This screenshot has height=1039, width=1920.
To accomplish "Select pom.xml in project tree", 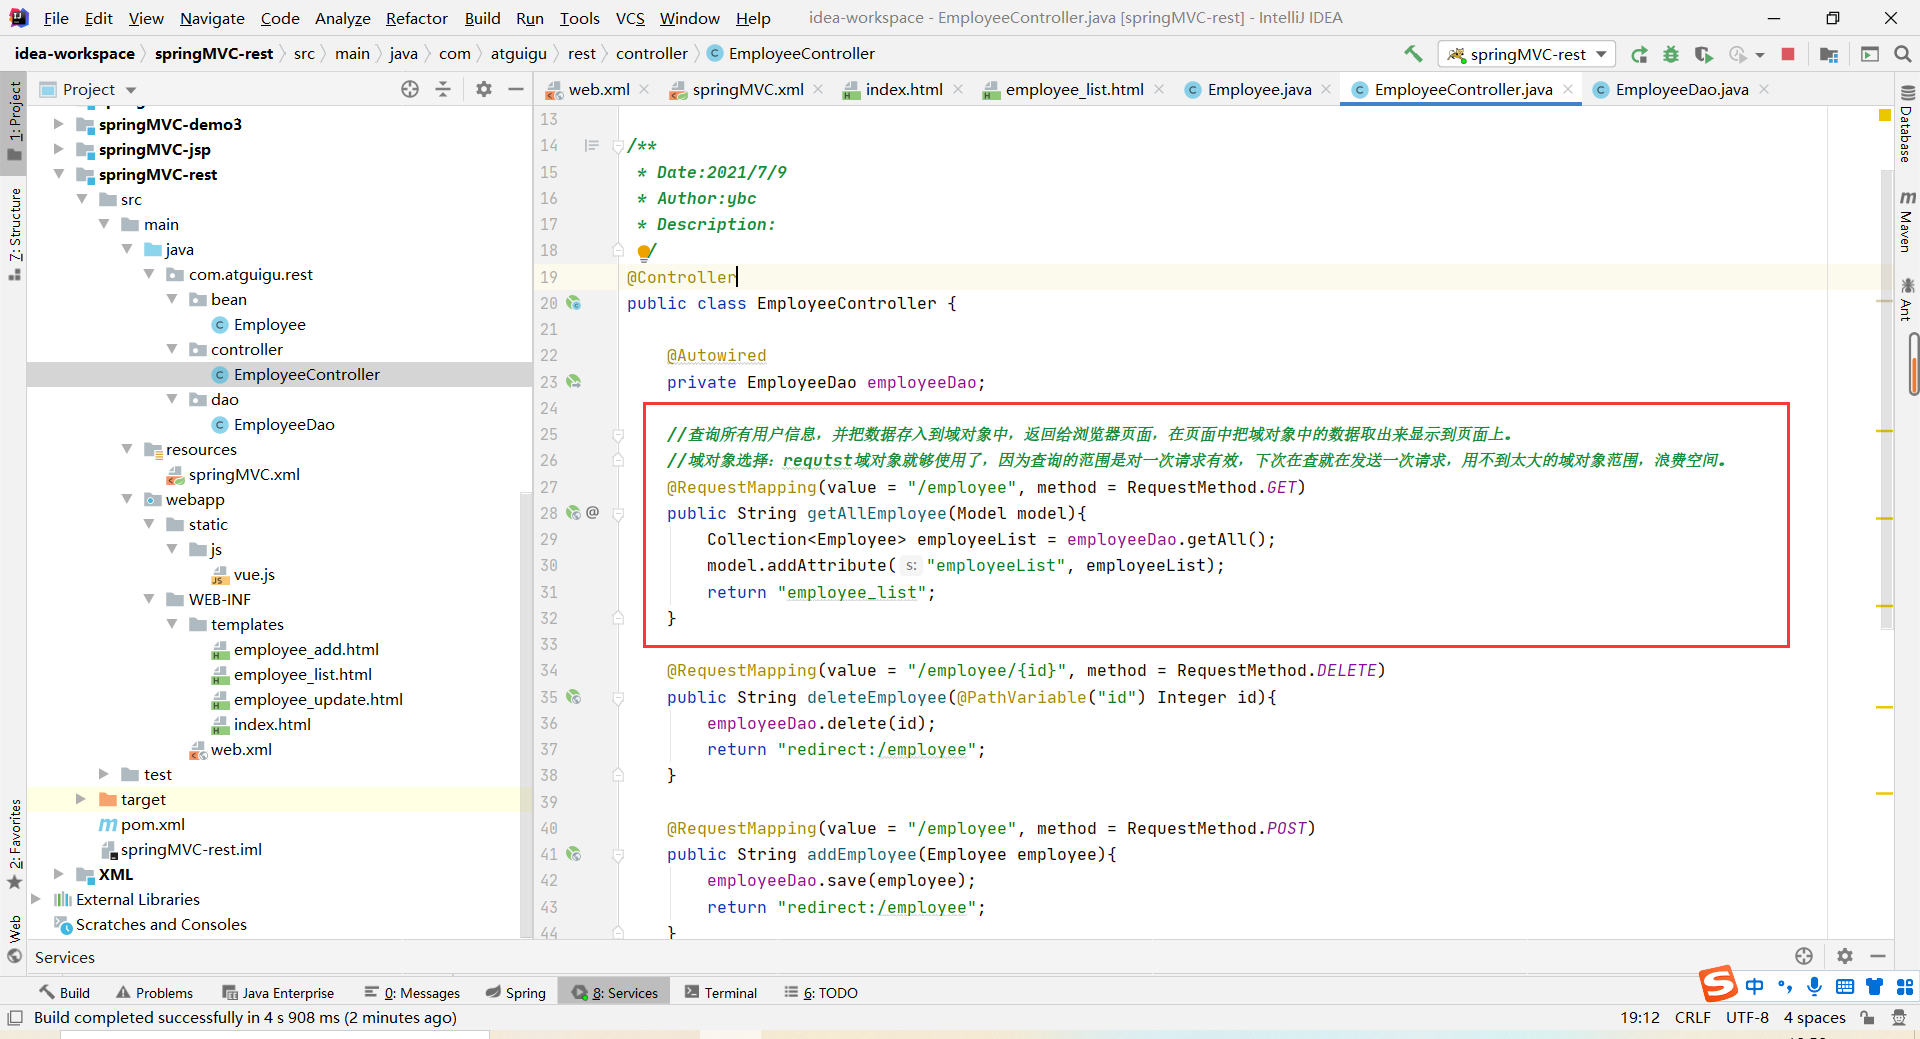I will [x=153, y=824].
